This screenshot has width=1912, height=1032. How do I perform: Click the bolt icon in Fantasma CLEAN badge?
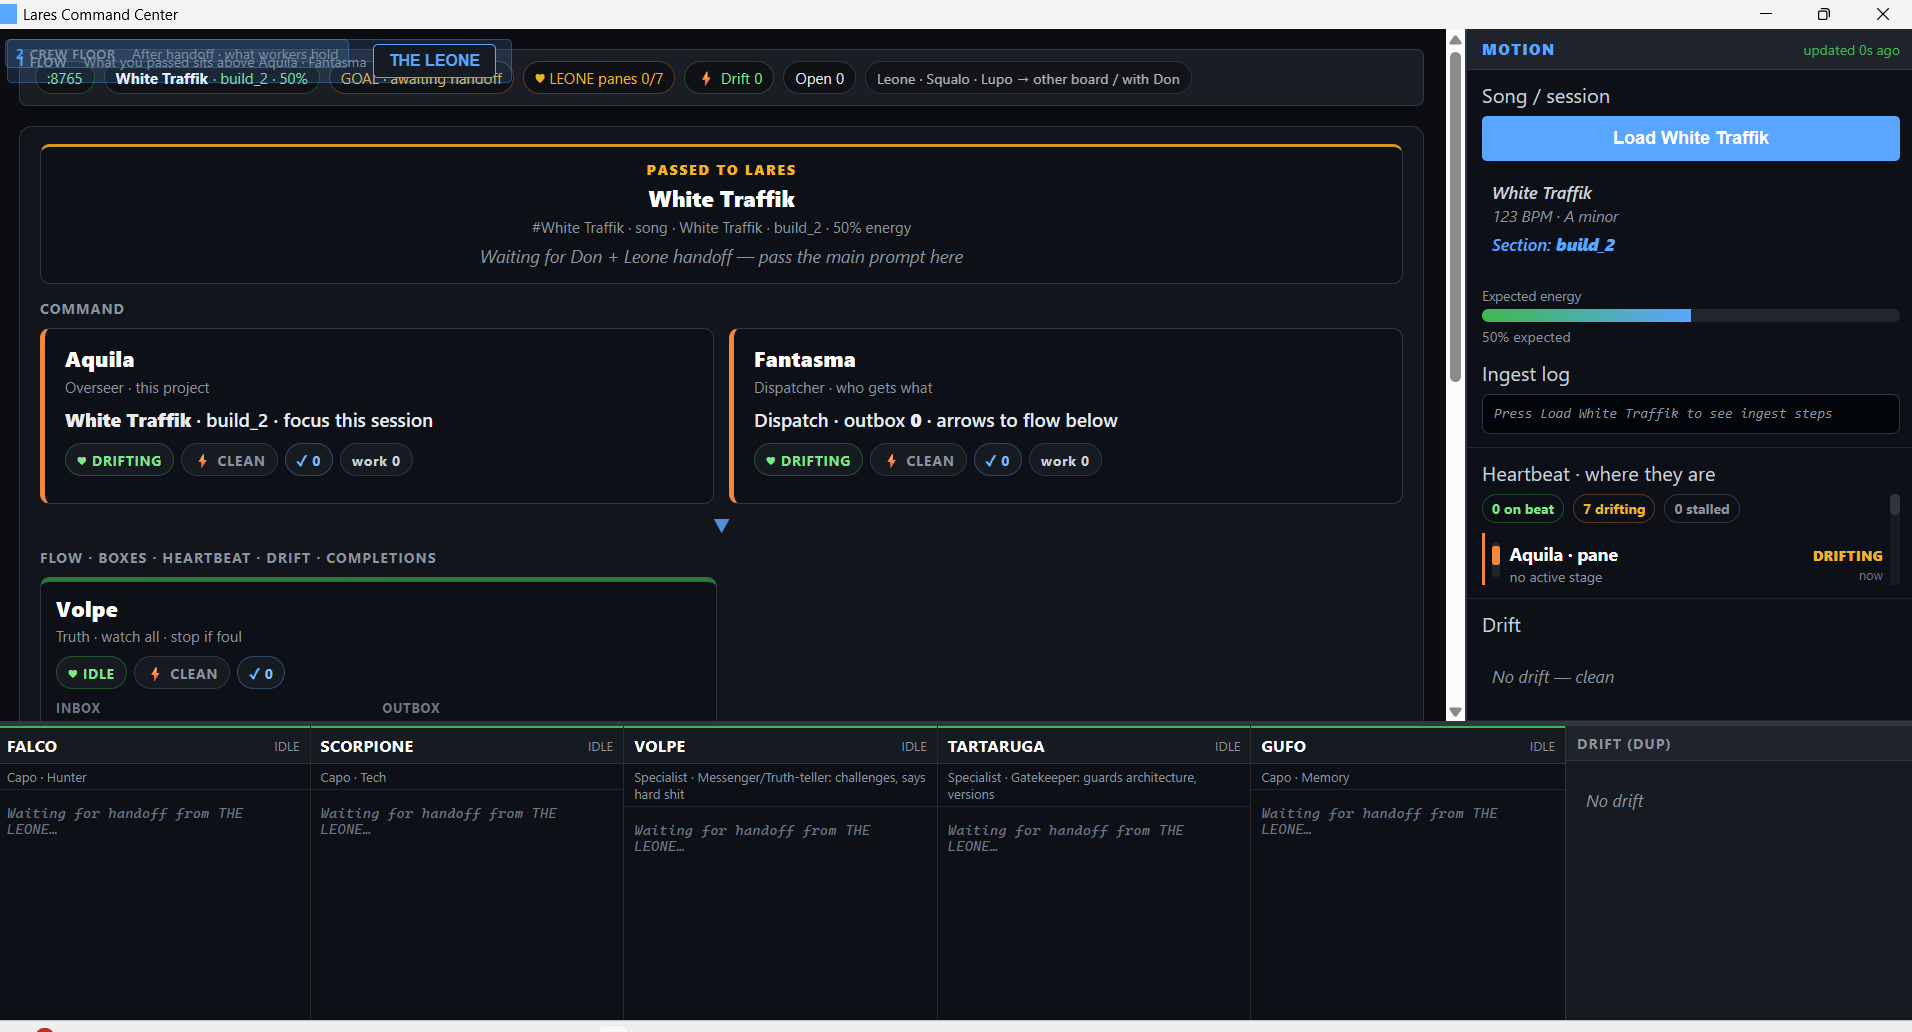click(x=892, y=461)
